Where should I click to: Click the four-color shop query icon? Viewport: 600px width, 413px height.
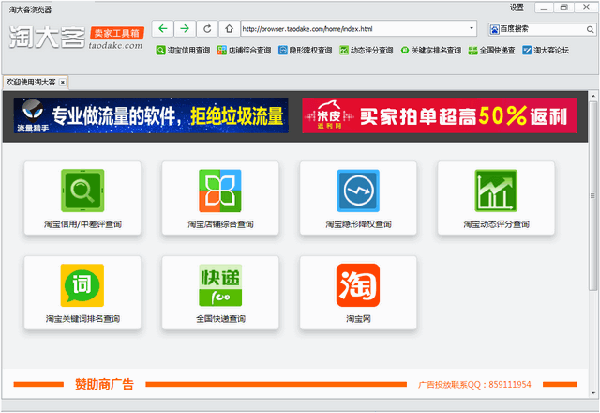click(x=220, y=191)
